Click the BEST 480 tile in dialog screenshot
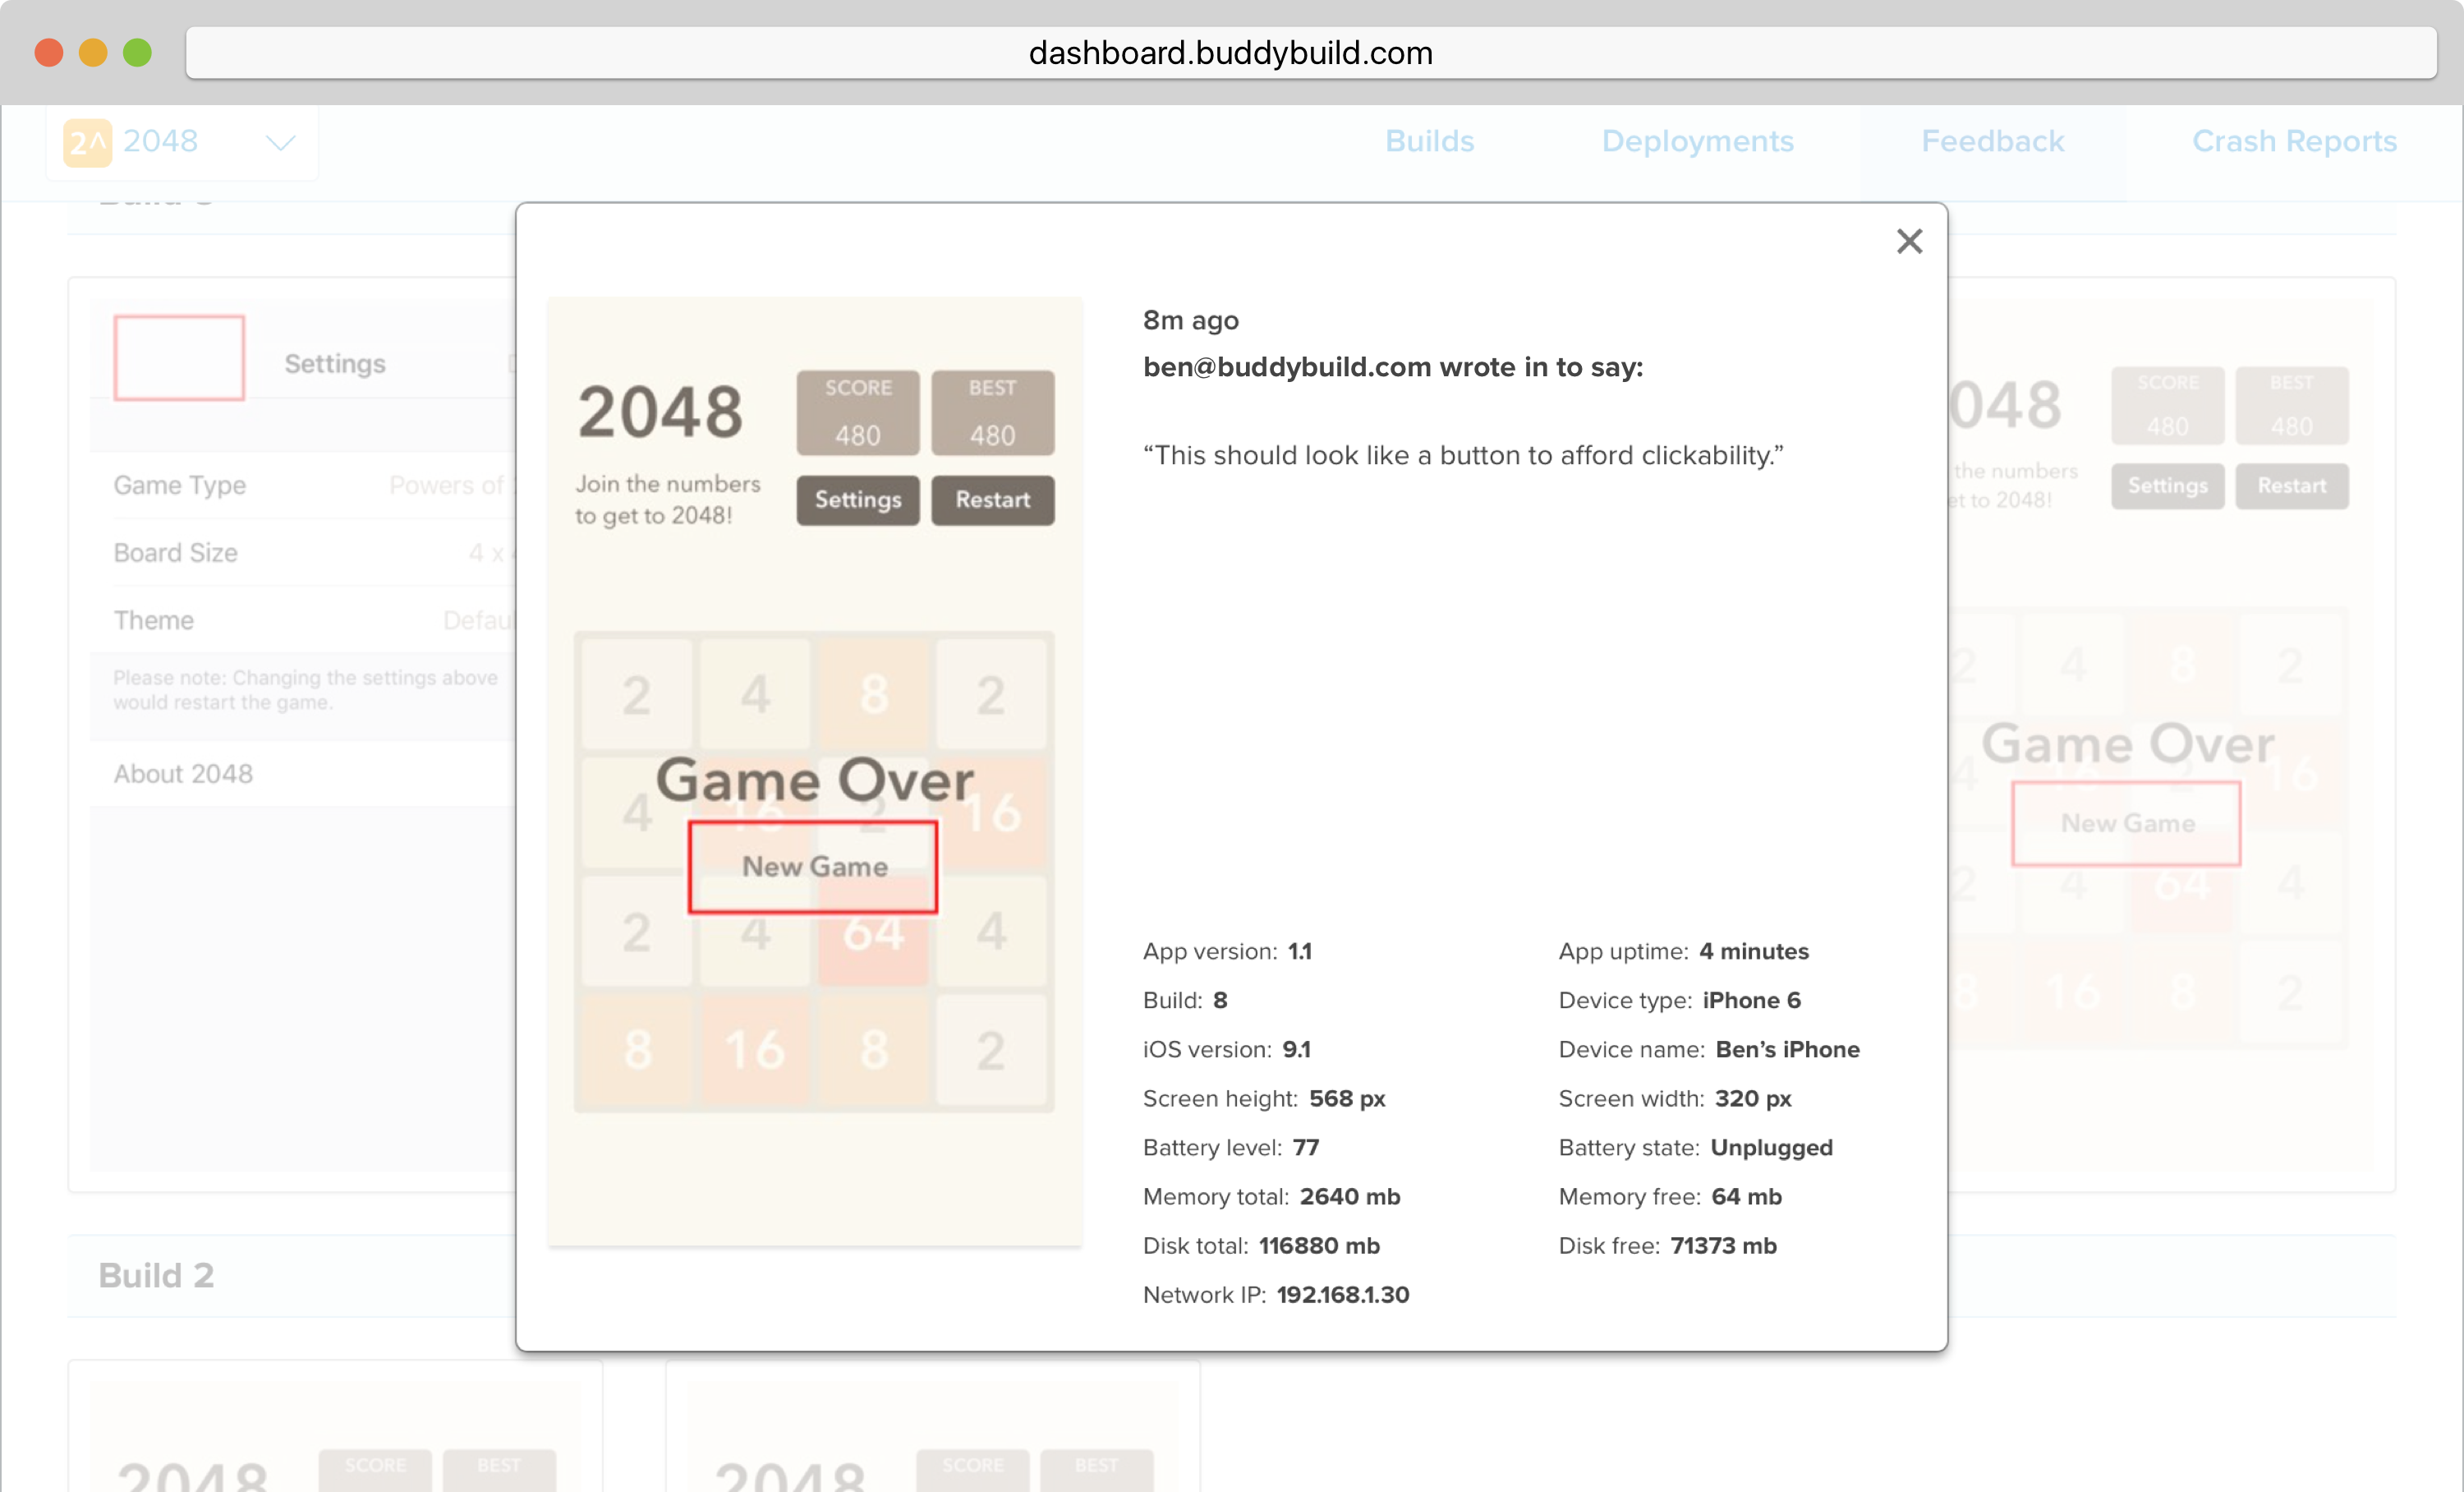Image resolution: width=2464 pixels, height=1492 pixels. pos(992,412)
